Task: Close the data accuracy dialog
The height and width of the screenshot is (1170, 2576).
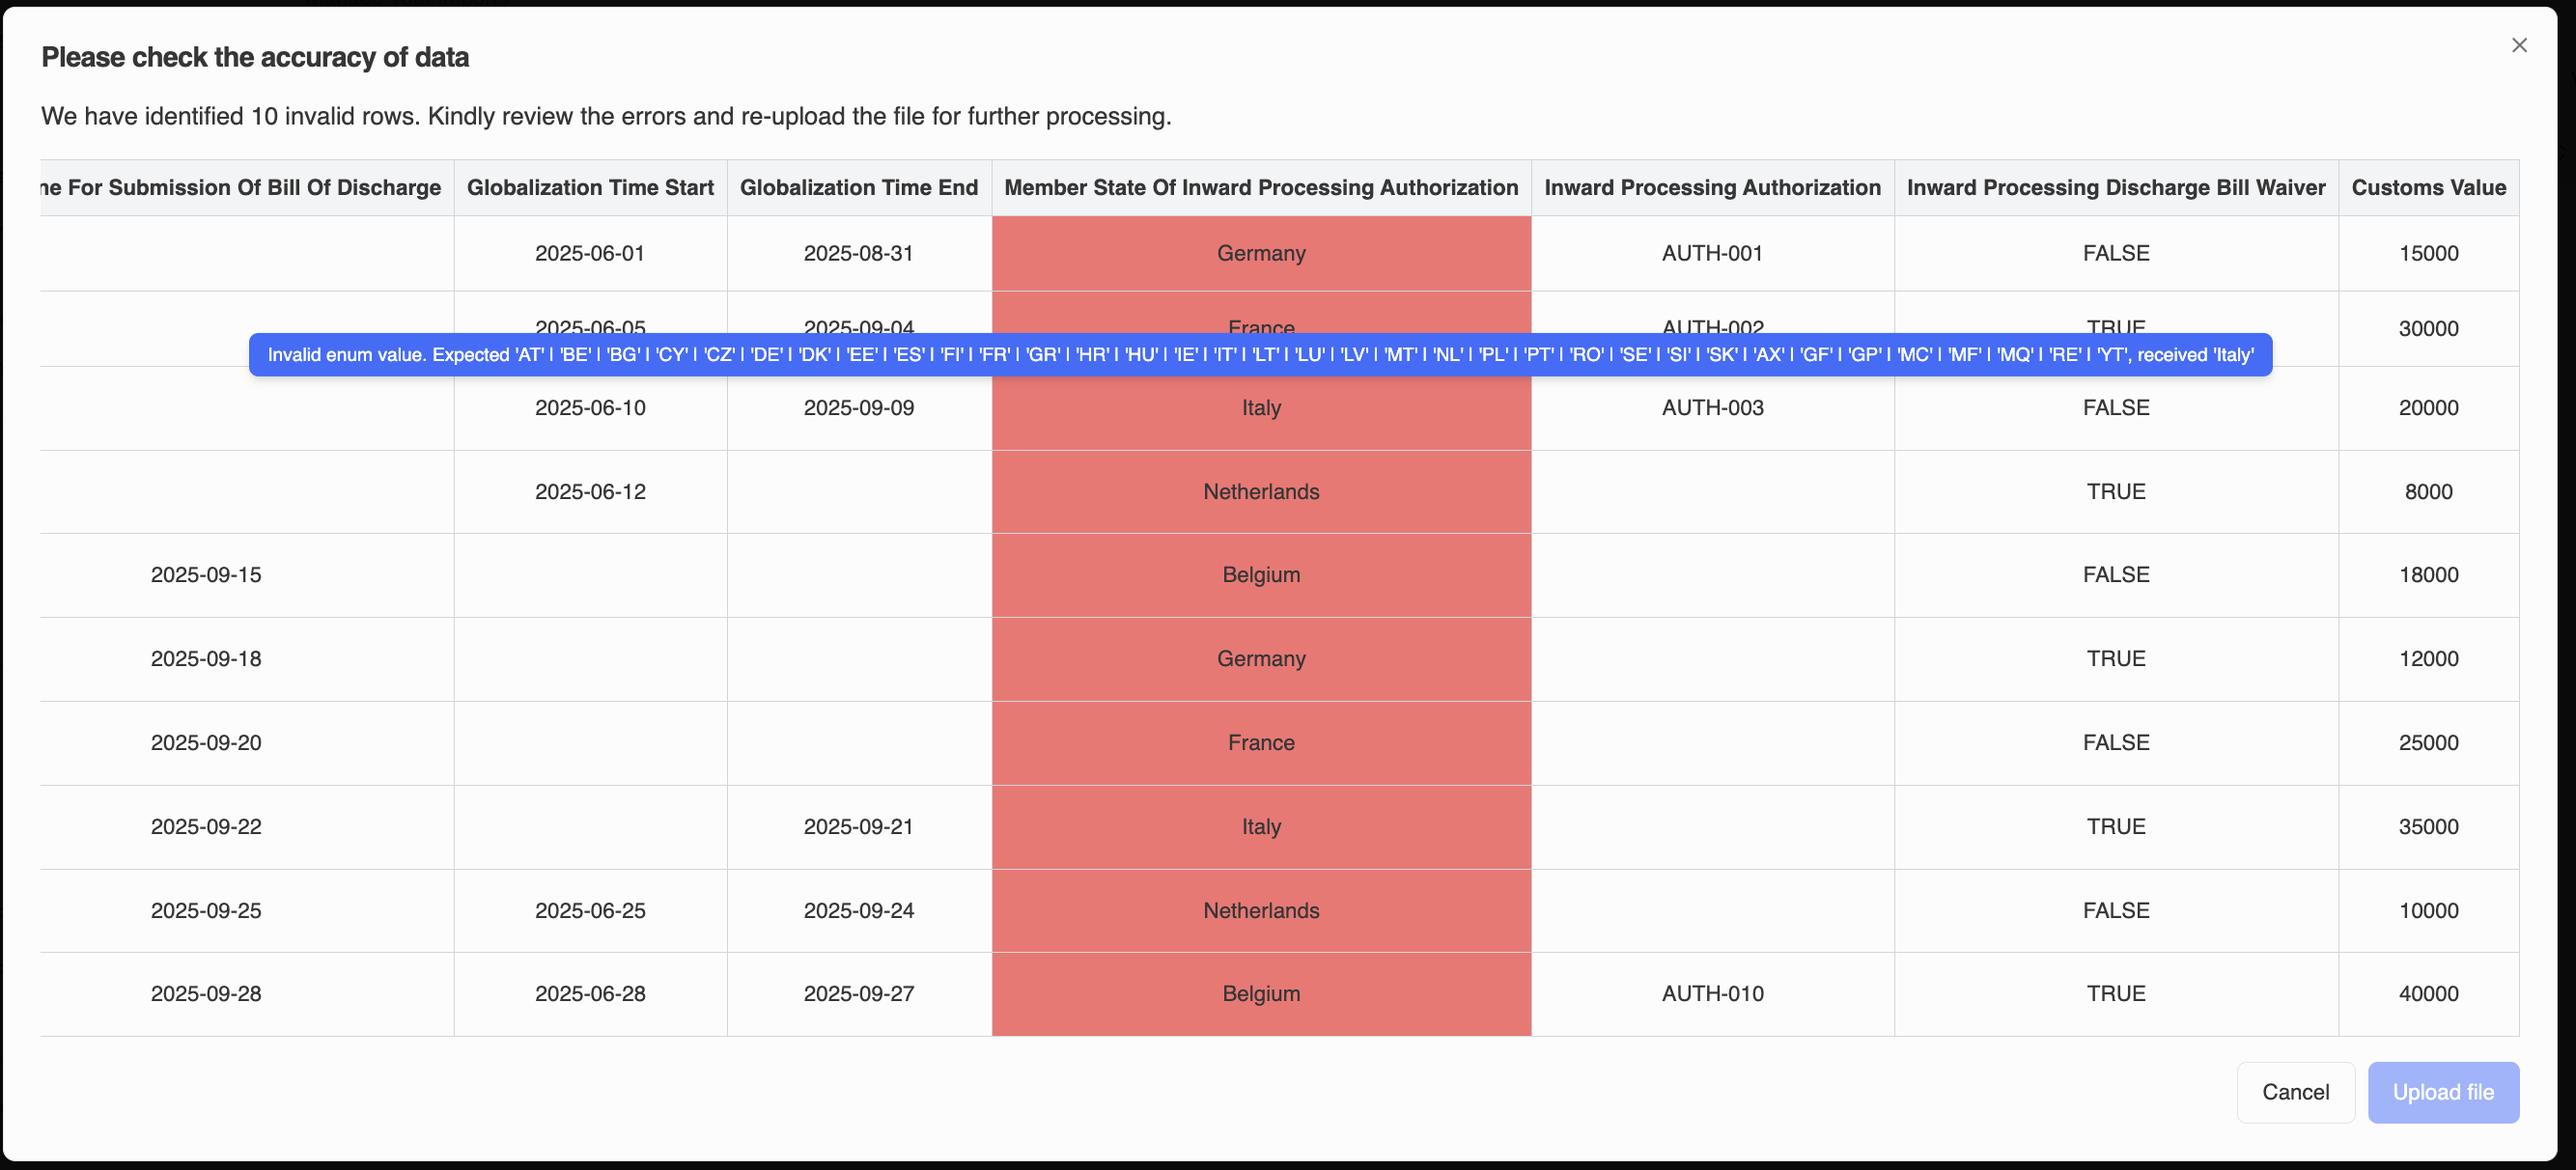Action: click(2519, 45)
